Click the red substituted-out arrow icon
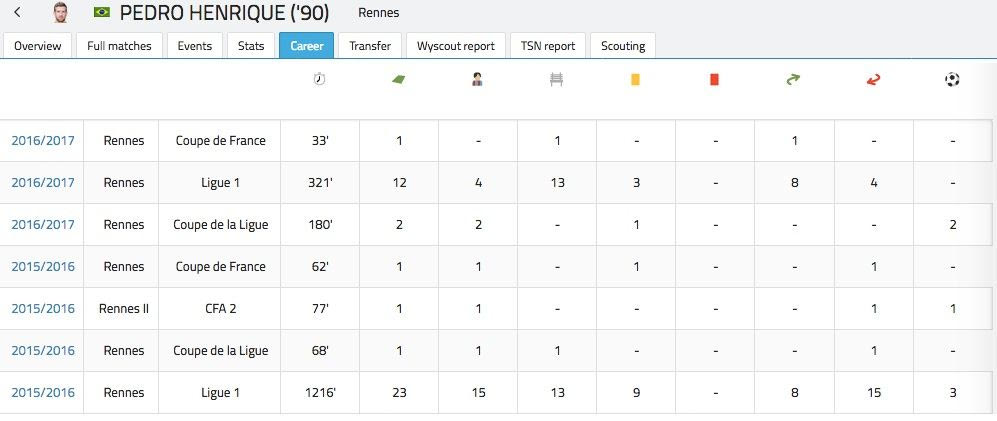Image resolution: width=997 pixels, height=421 pixels. click(873, 80)
